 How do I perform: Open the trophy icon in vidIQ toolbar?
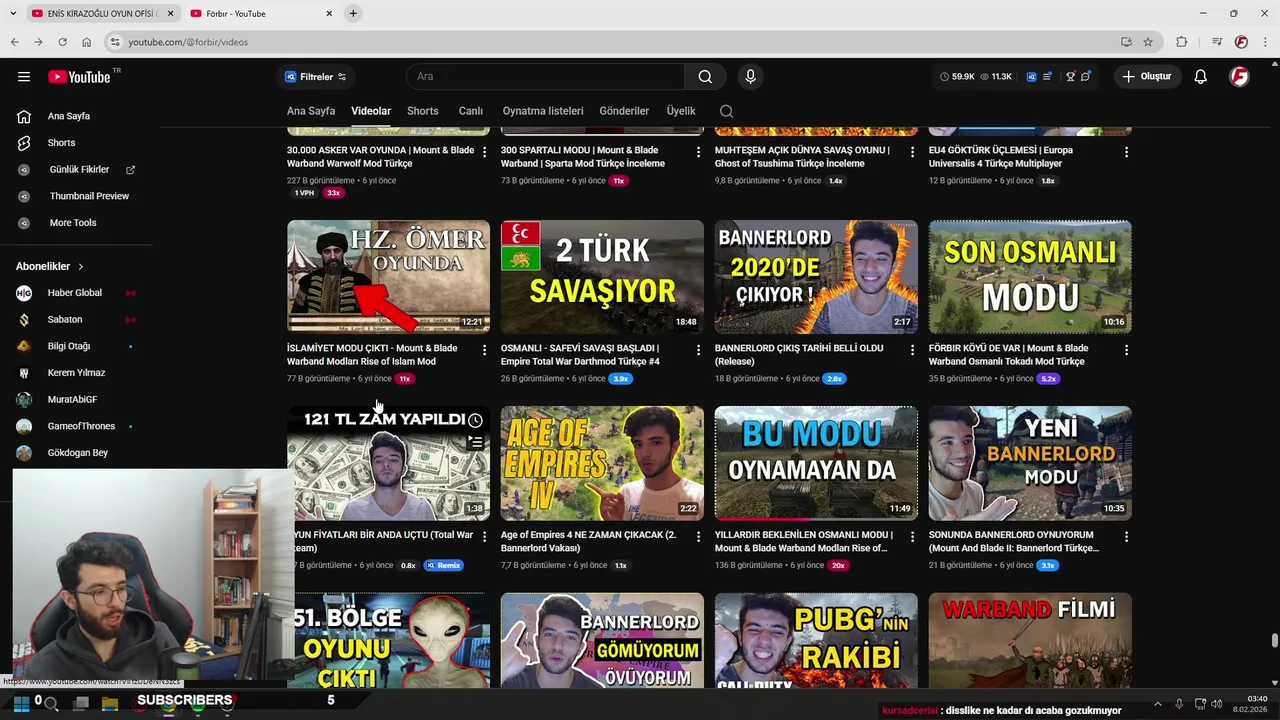[x=1070, y=77]
